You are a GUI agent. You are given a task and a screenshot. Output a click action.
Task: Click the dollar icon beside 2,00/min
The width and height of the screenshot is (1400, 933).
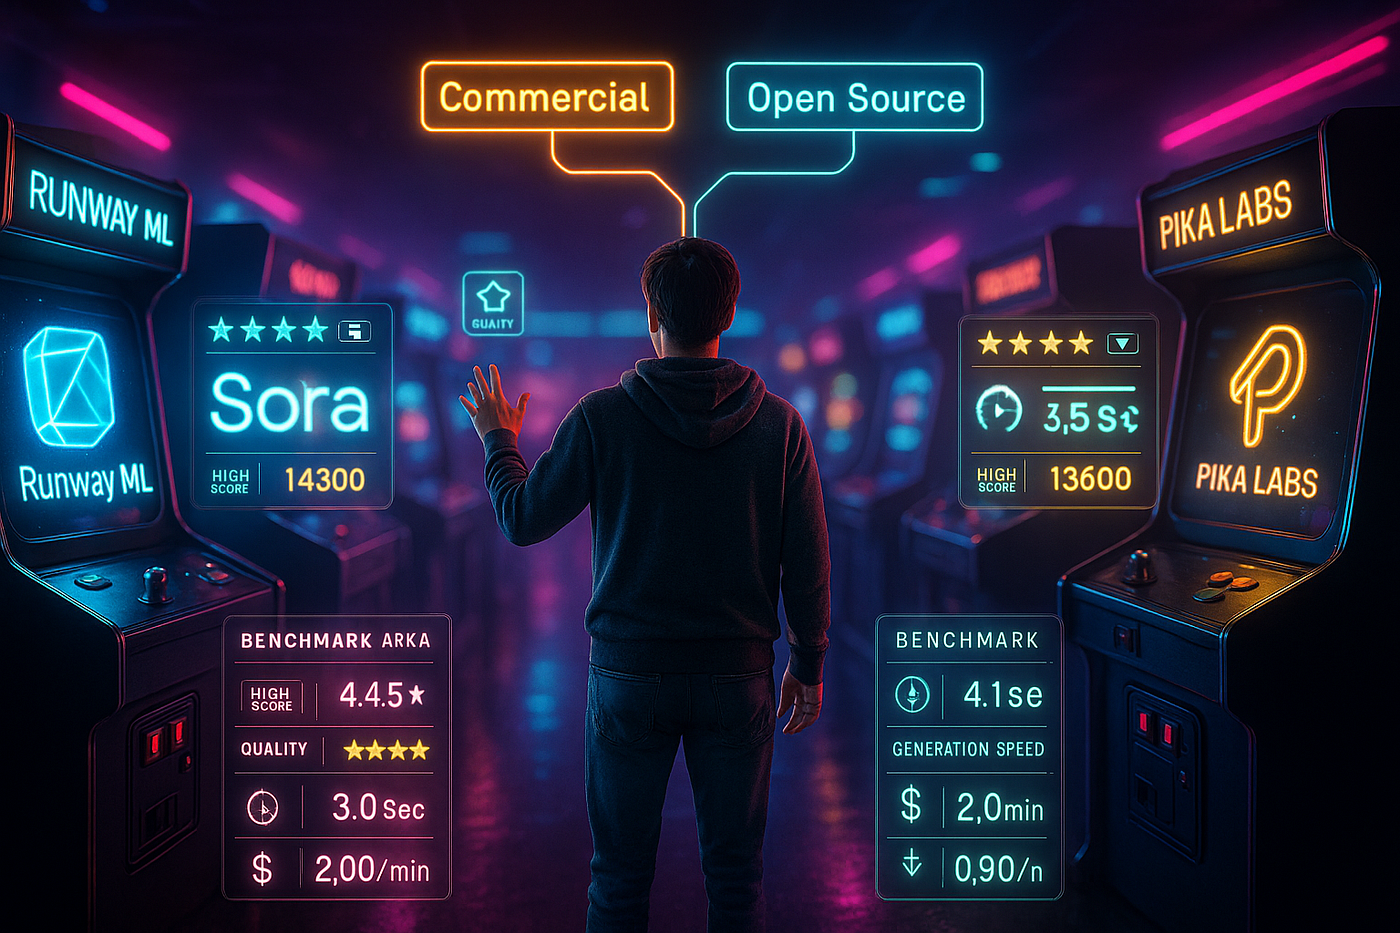[262, 869]
